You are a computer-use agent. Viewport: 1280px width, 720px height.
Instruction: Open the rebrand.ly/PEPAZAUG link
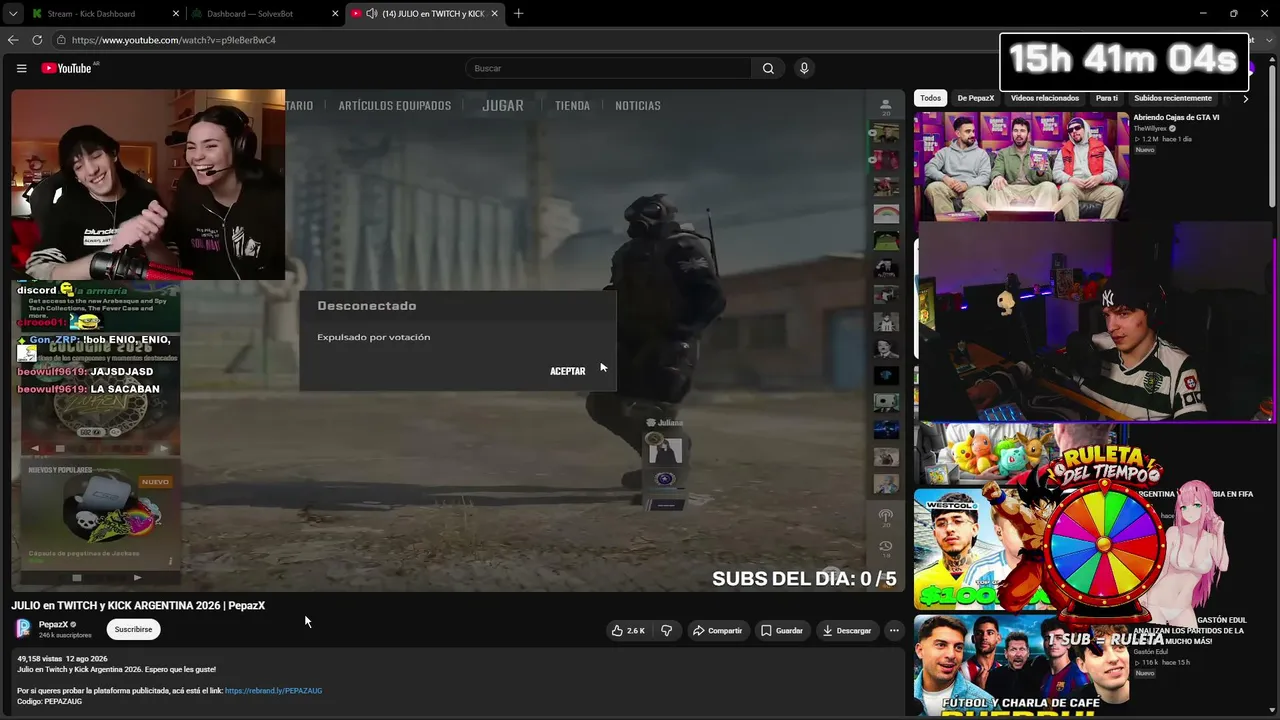pos(273,691)
